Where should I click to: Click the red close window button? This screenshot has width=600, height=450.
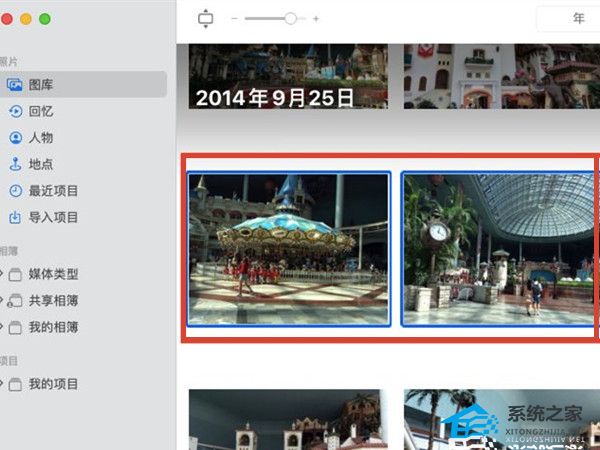(x=6, y=19)
